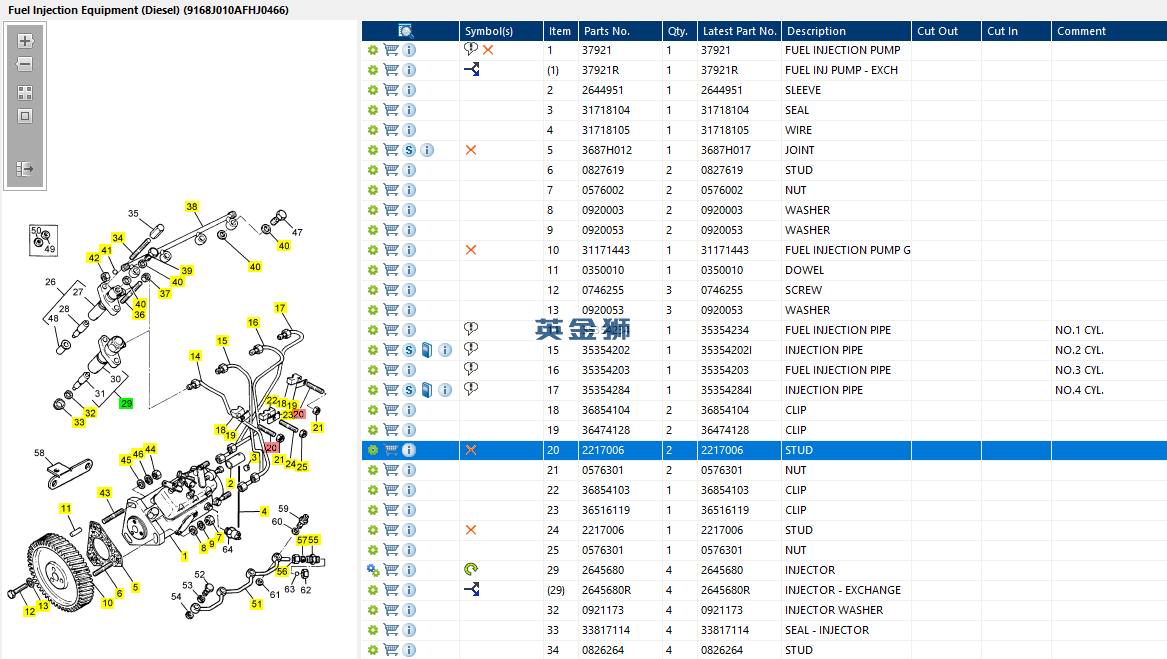Image resolution: width=1167 pixels, height=659 pixels.
Task: Click description INJECTOR - EXCHANGE
Action: tap(843, 590)
